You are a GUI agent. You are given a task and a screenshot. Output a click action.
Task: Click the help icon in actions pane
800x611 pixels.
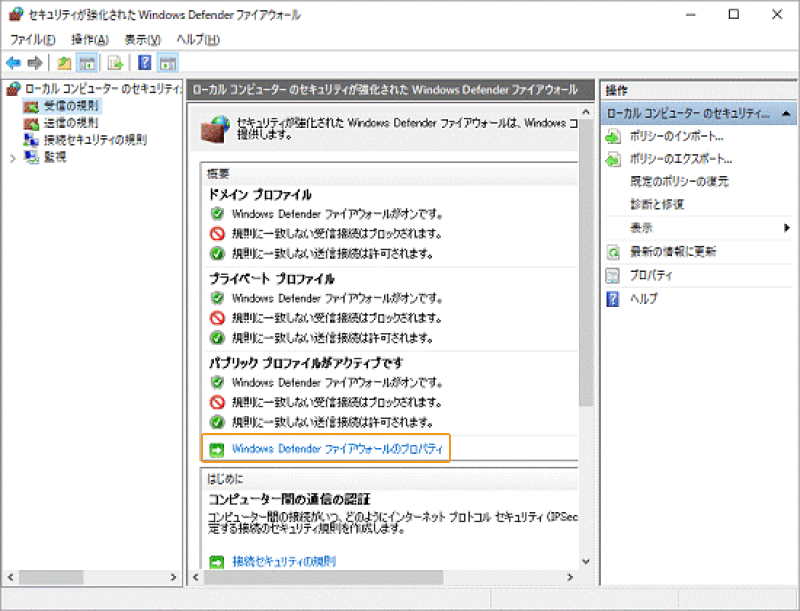(612, 299)
